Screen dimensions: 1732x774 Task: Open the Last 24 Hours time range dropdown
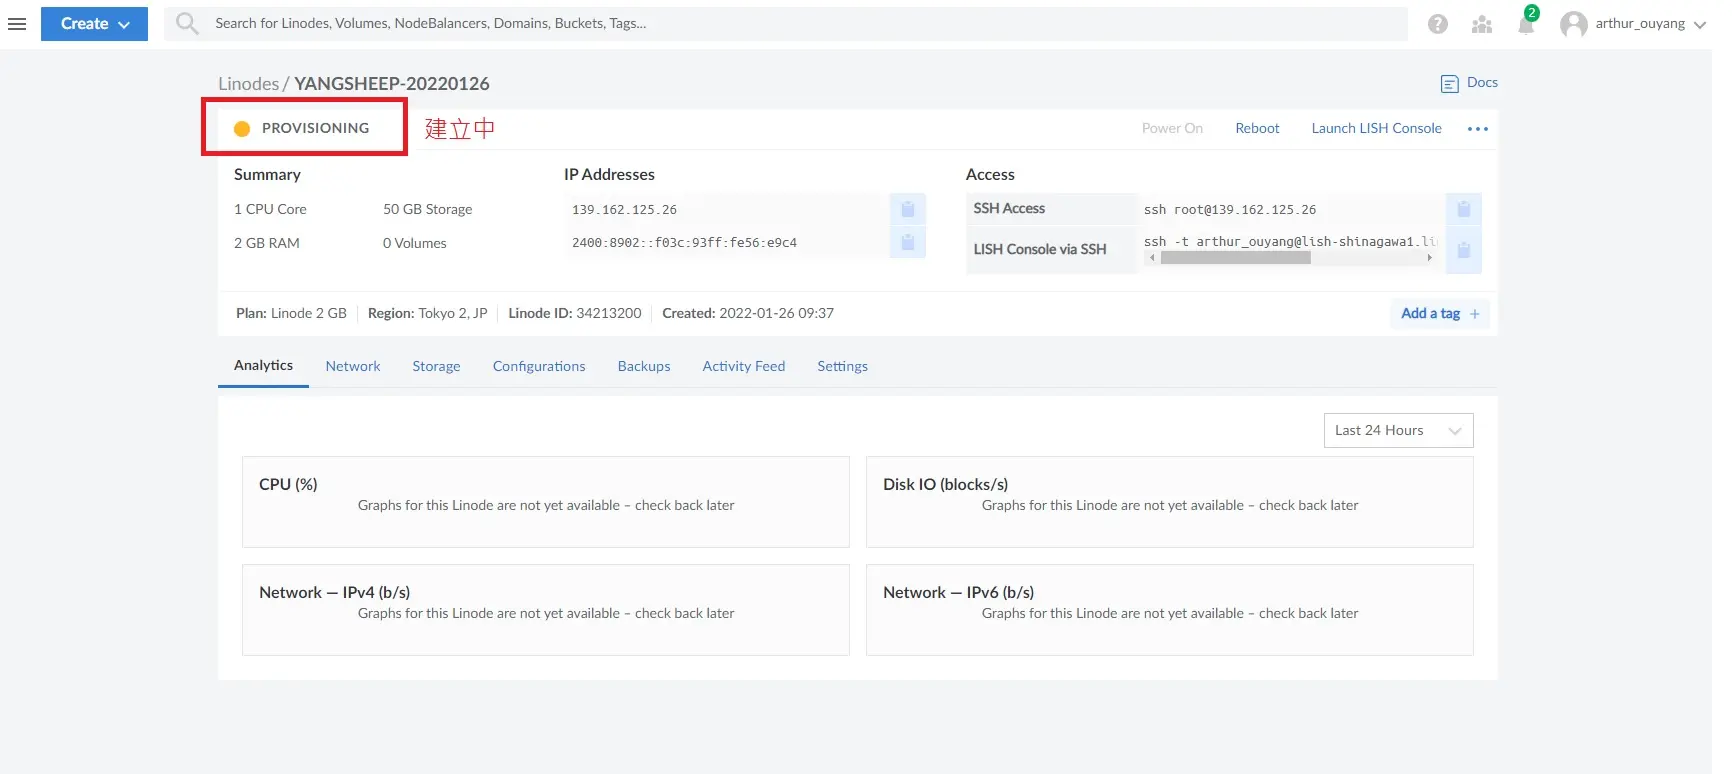point(1399,431)
